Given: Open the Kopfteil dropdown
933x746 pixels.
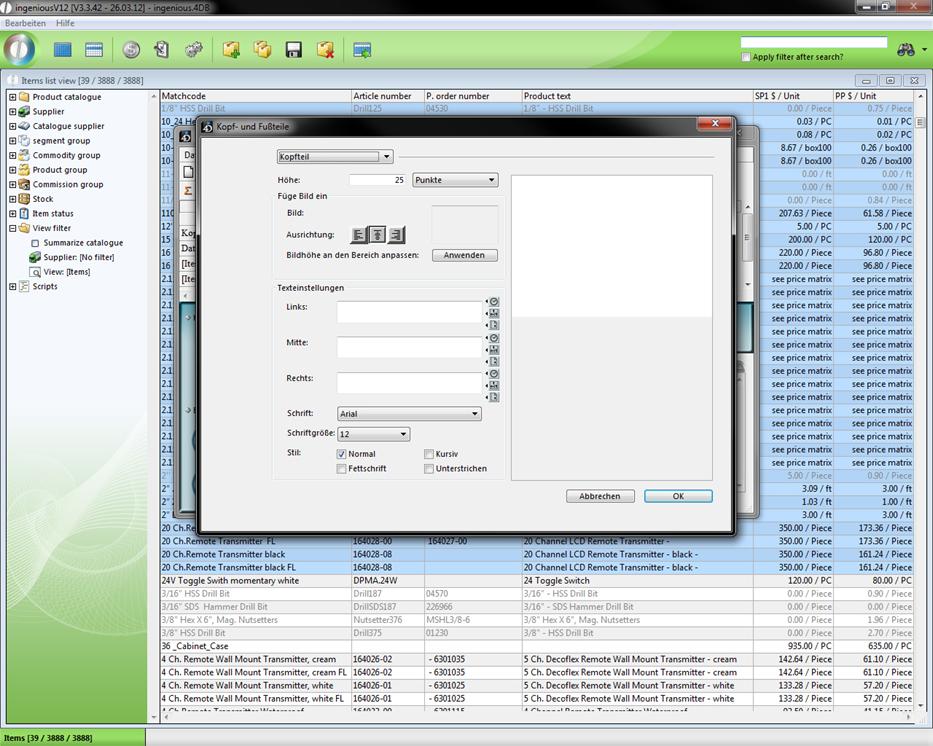Looking at the screenshot, I should coord(335,156).
